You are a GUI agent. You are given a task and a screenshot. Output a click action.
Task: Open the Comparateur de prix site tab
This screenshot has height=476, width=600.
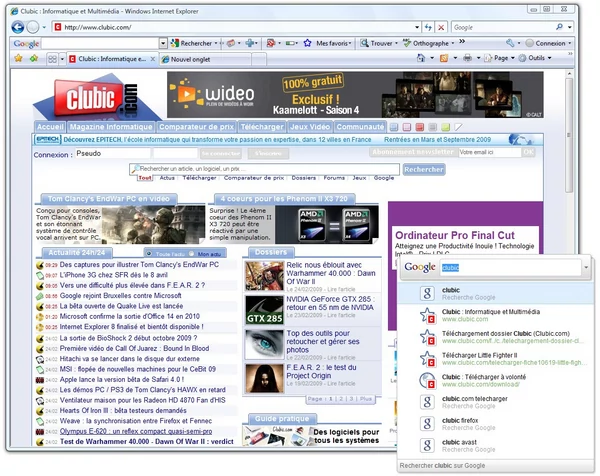[196, 127]
